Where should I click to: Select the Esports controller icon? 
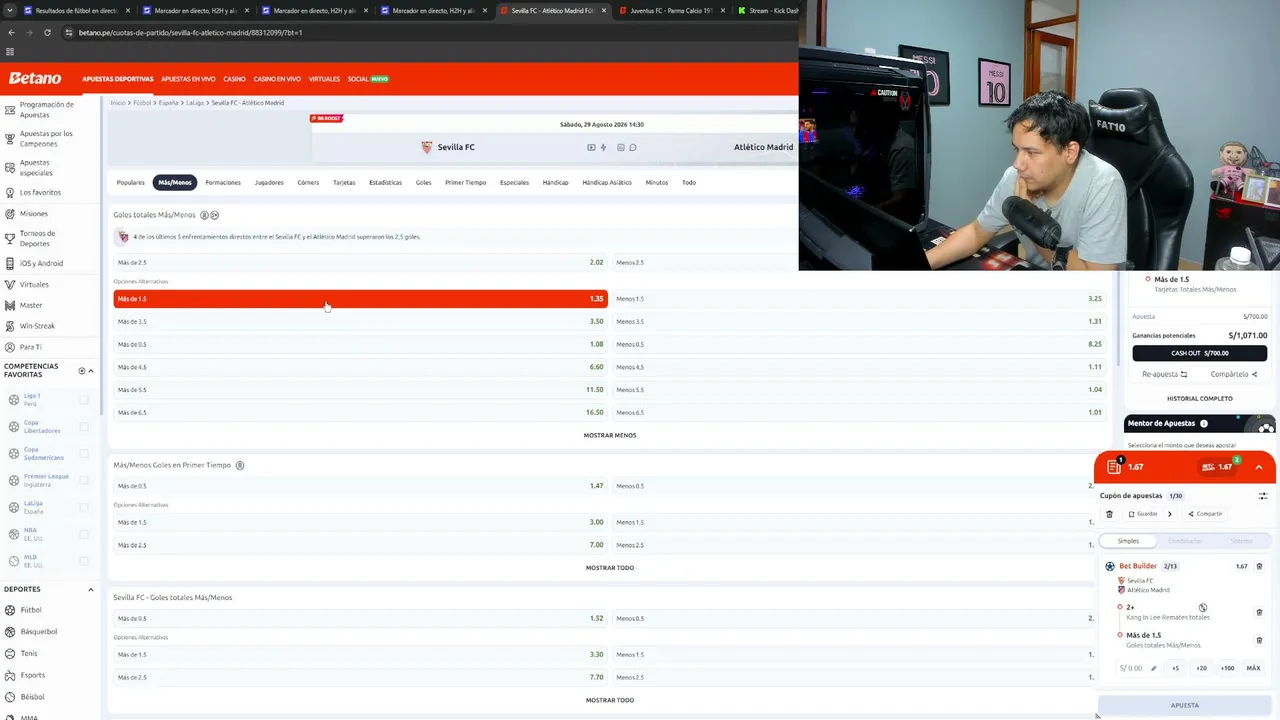tap(11, 675)
